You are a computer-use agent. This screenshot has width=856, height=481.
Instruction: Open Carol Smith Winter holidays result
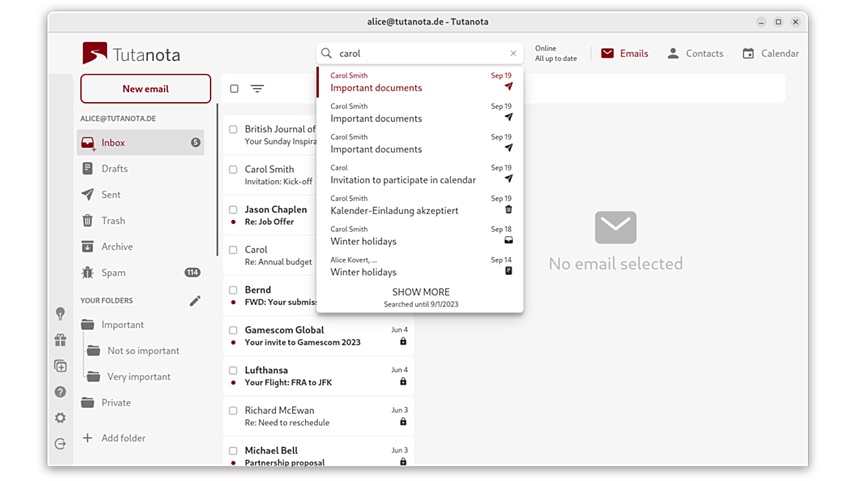pyautogui.click(x=420, y=235)
